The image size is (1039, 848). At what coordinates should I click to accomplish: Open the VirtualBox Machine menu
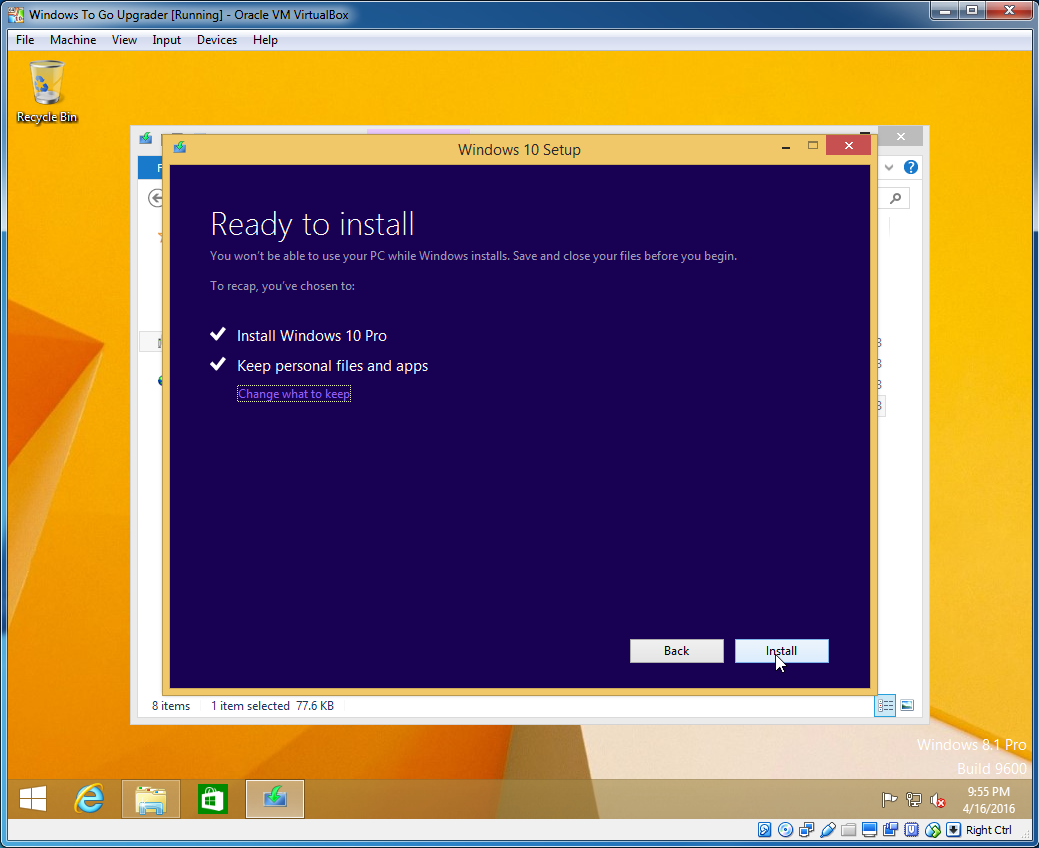click(73, 40)
